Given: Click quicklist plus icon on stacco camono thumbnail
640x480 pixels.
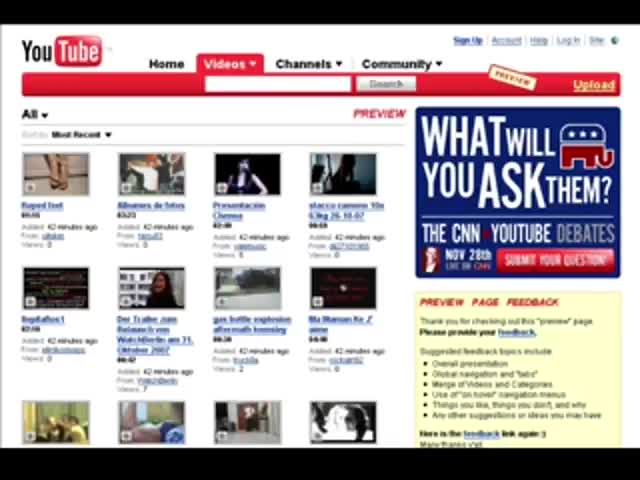Looking at the screenshot, I should (318, 187).
